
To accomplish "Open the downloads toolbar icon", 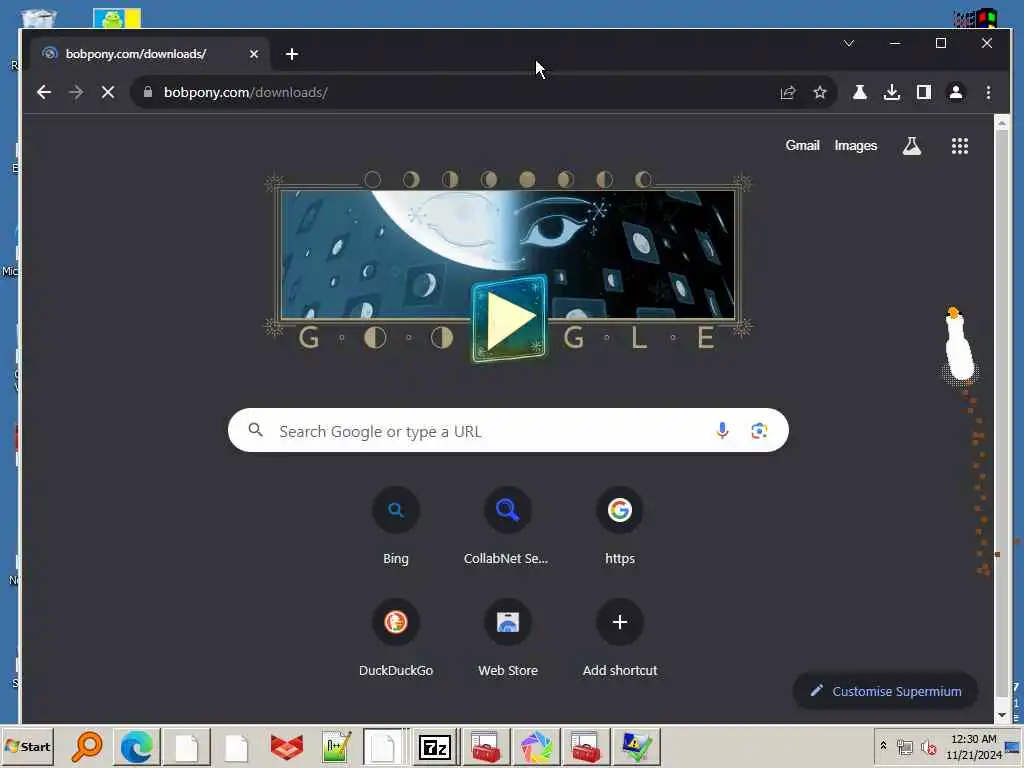I will (x=891, y=92).
